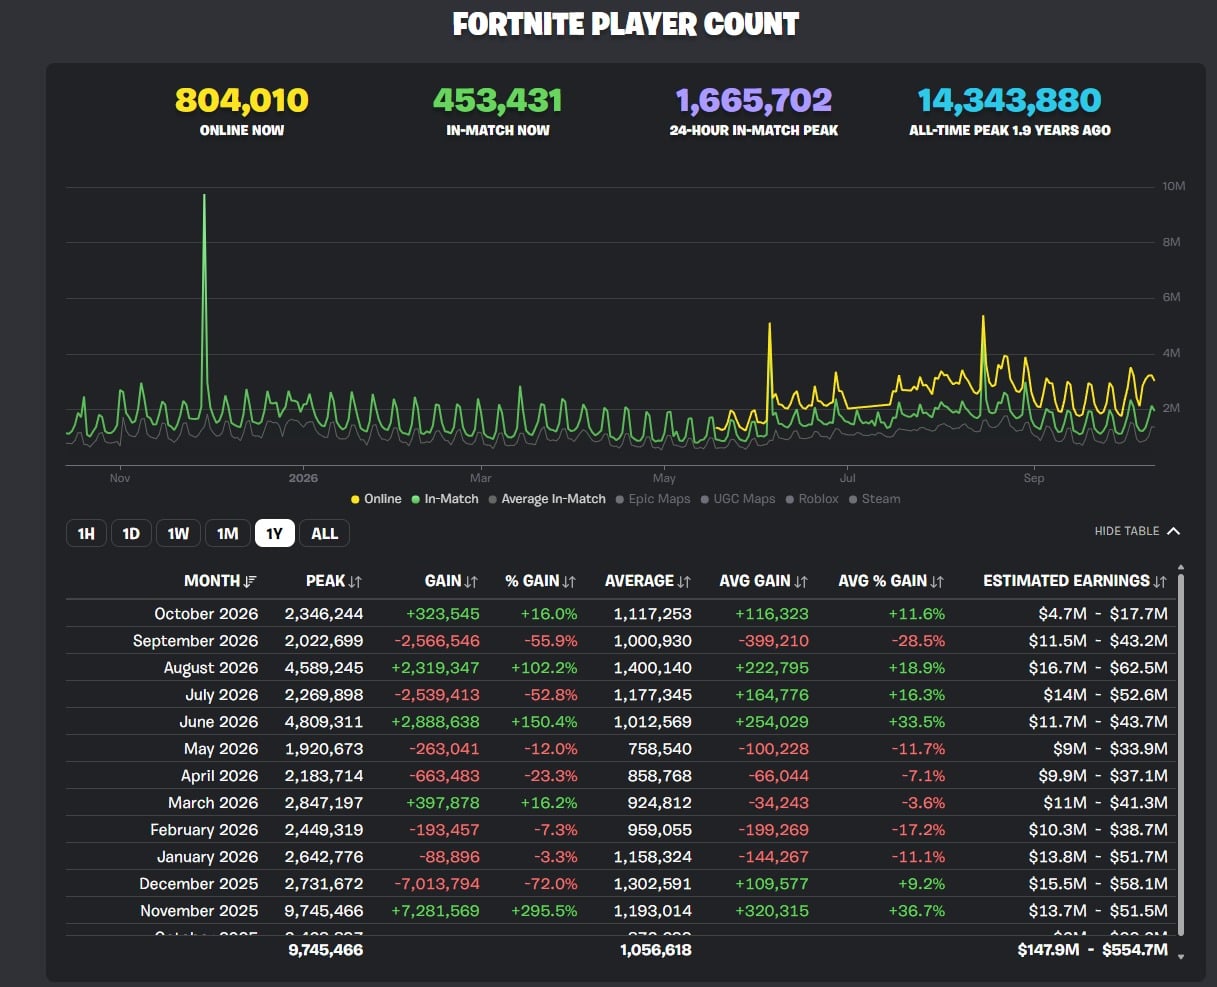The height and width of the screenshot is (987, 1217).
Task: Enable the Steam comparison series
Action: [874, 499]
